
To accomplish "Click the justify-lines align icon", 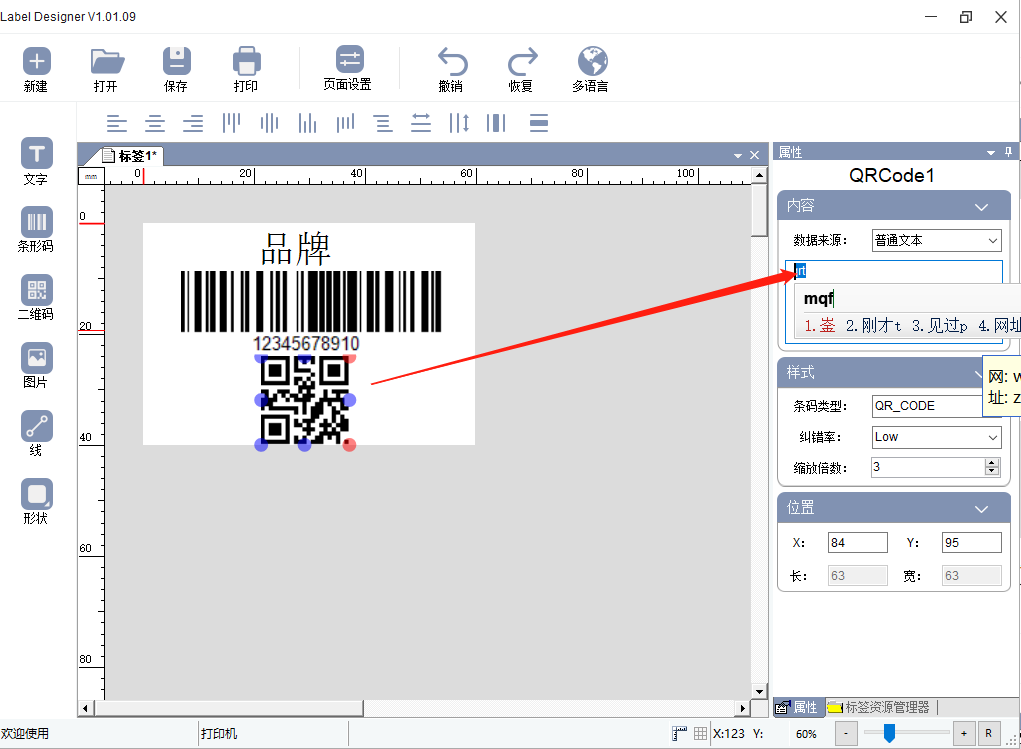I will point(383,123).
